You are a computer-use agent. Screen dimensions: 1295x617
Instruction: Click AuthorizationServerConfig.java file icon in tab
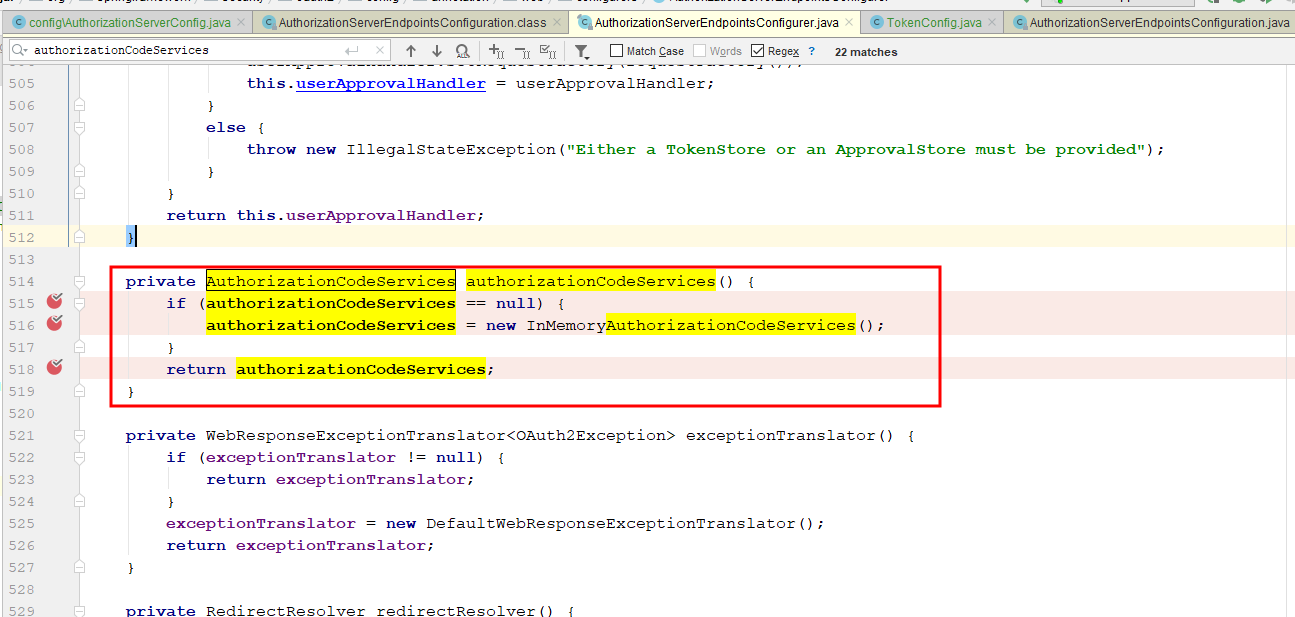click(x=20, y=22)
